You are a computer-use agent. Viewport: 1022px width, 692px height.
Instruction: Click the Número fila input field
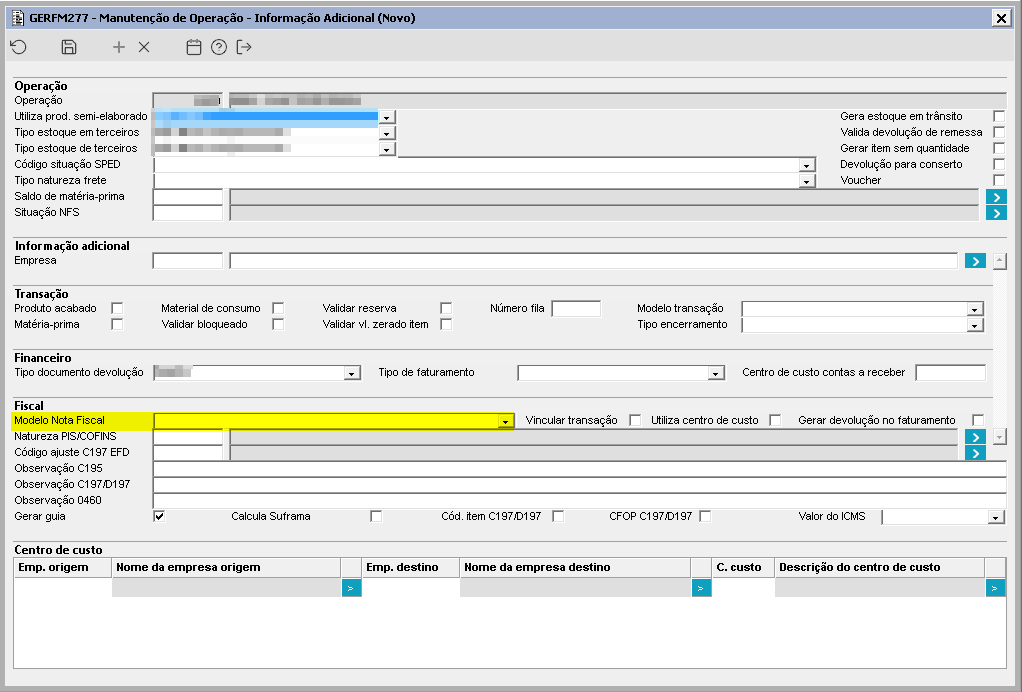pos(576,309)
